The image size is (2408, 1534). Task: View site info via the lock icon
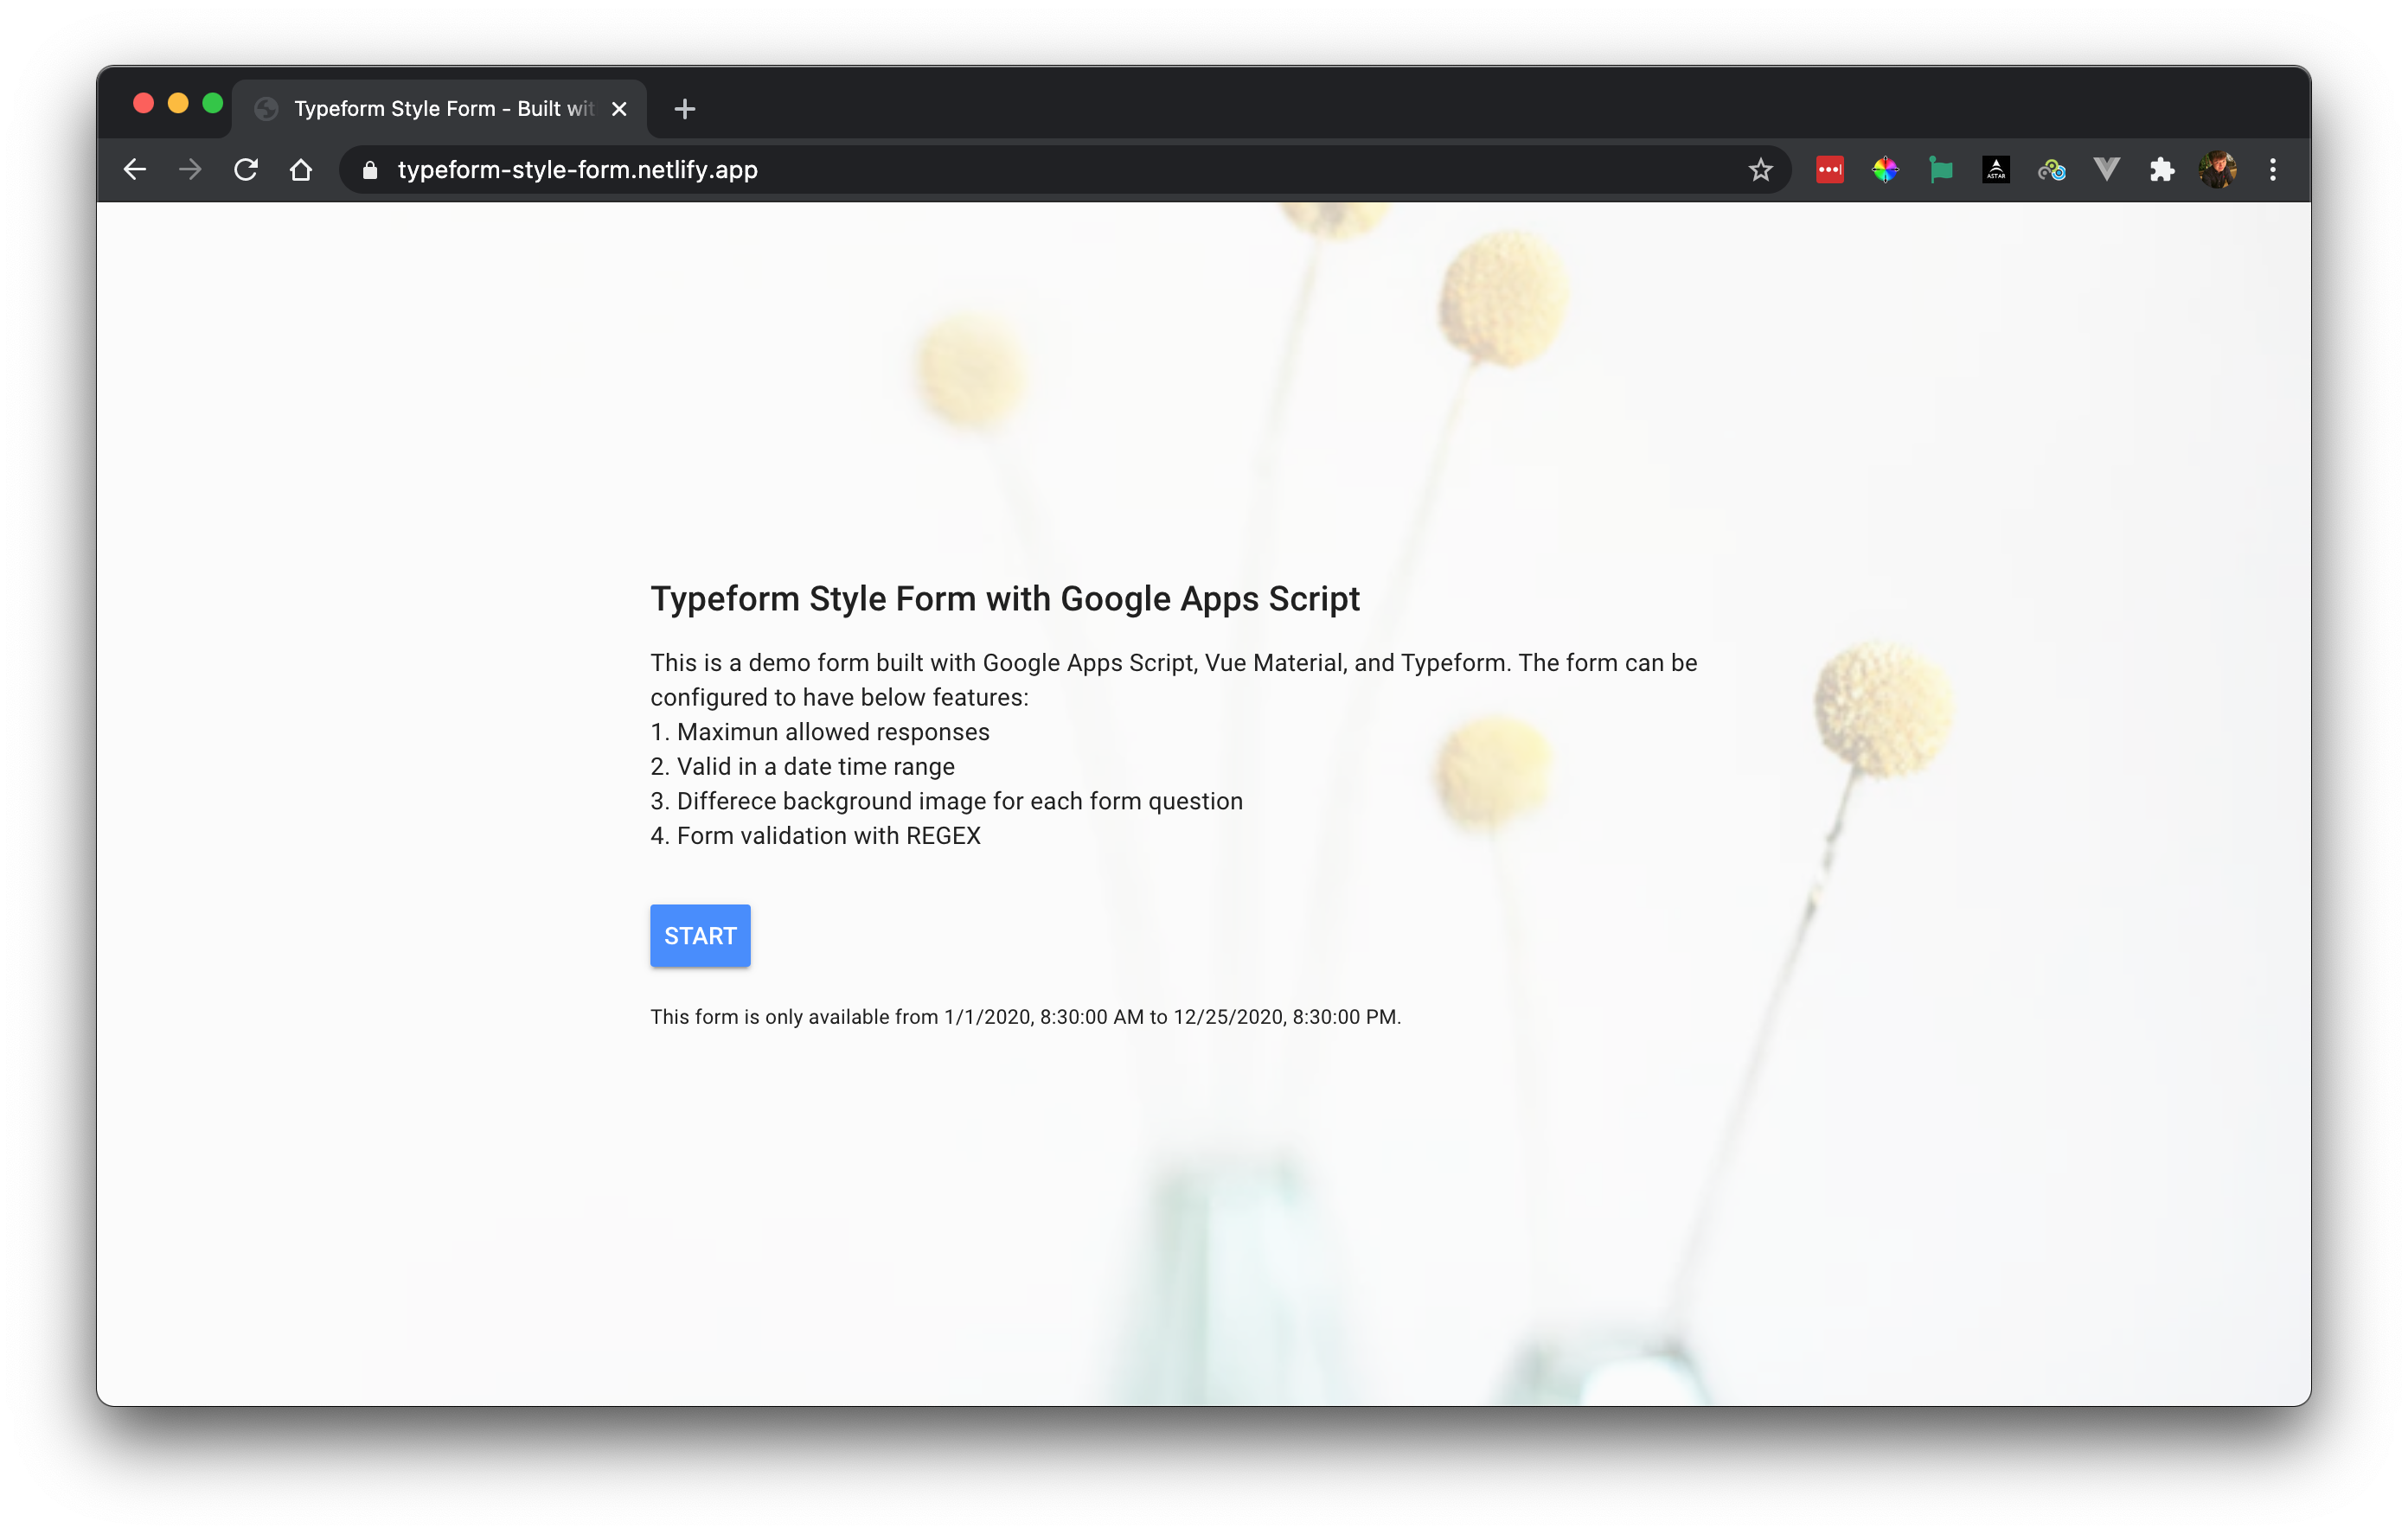coord(370,170)
